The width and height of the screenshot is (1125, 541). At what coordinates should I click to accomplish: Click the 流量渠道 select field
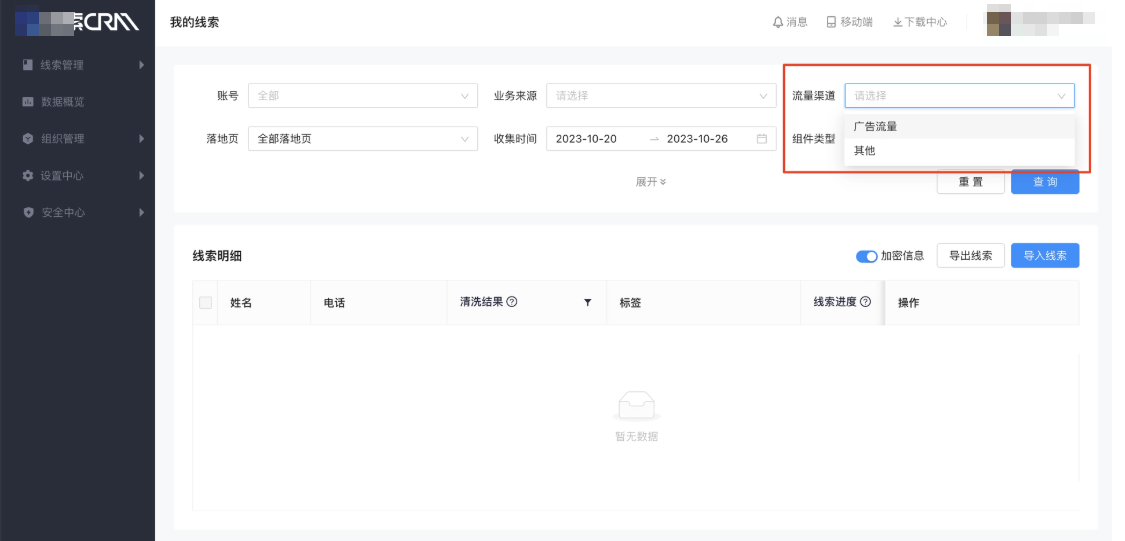(x=960, y=95)
